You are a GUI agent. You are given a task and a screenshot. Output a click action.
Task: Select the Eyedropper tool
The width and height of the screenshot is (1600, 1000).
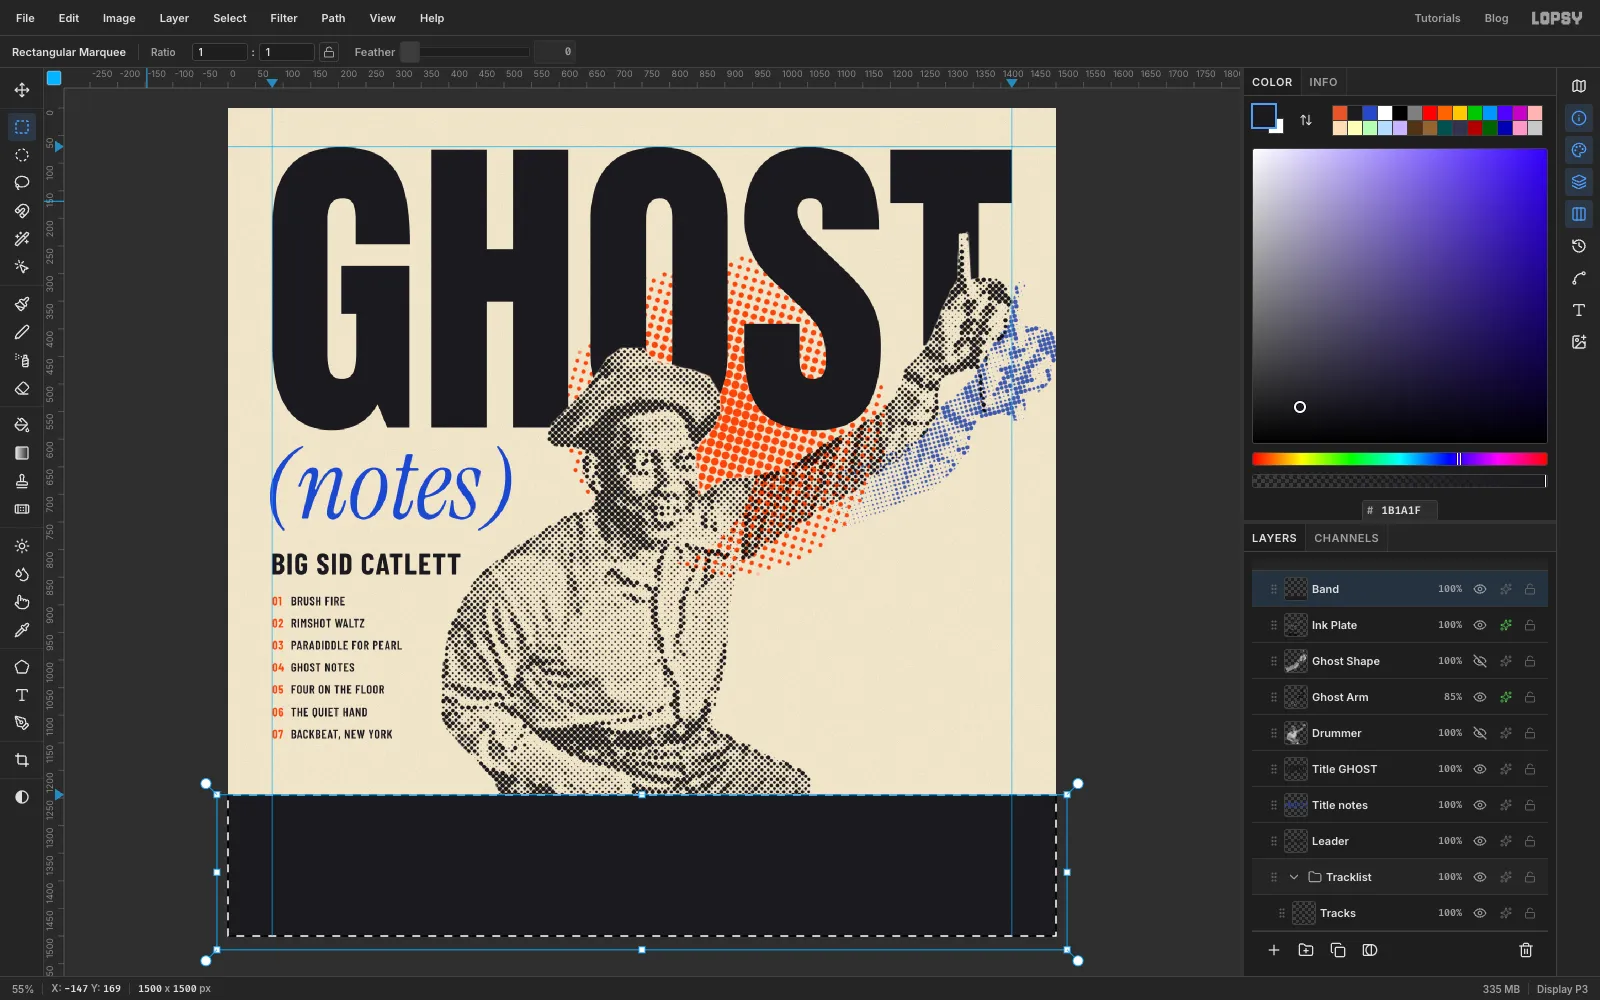point(22,630)
